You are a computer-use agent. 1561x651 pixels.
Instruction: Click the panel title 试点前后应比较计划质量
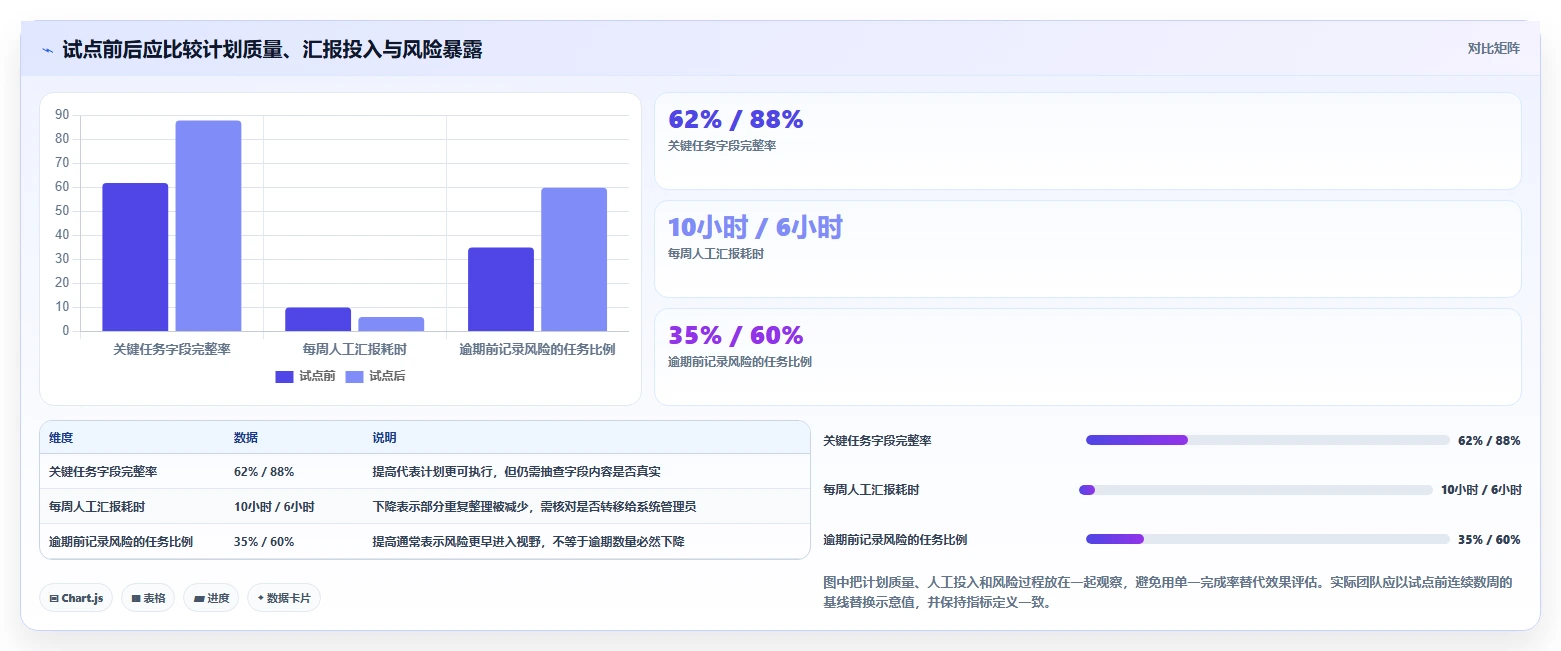(272, 50)
